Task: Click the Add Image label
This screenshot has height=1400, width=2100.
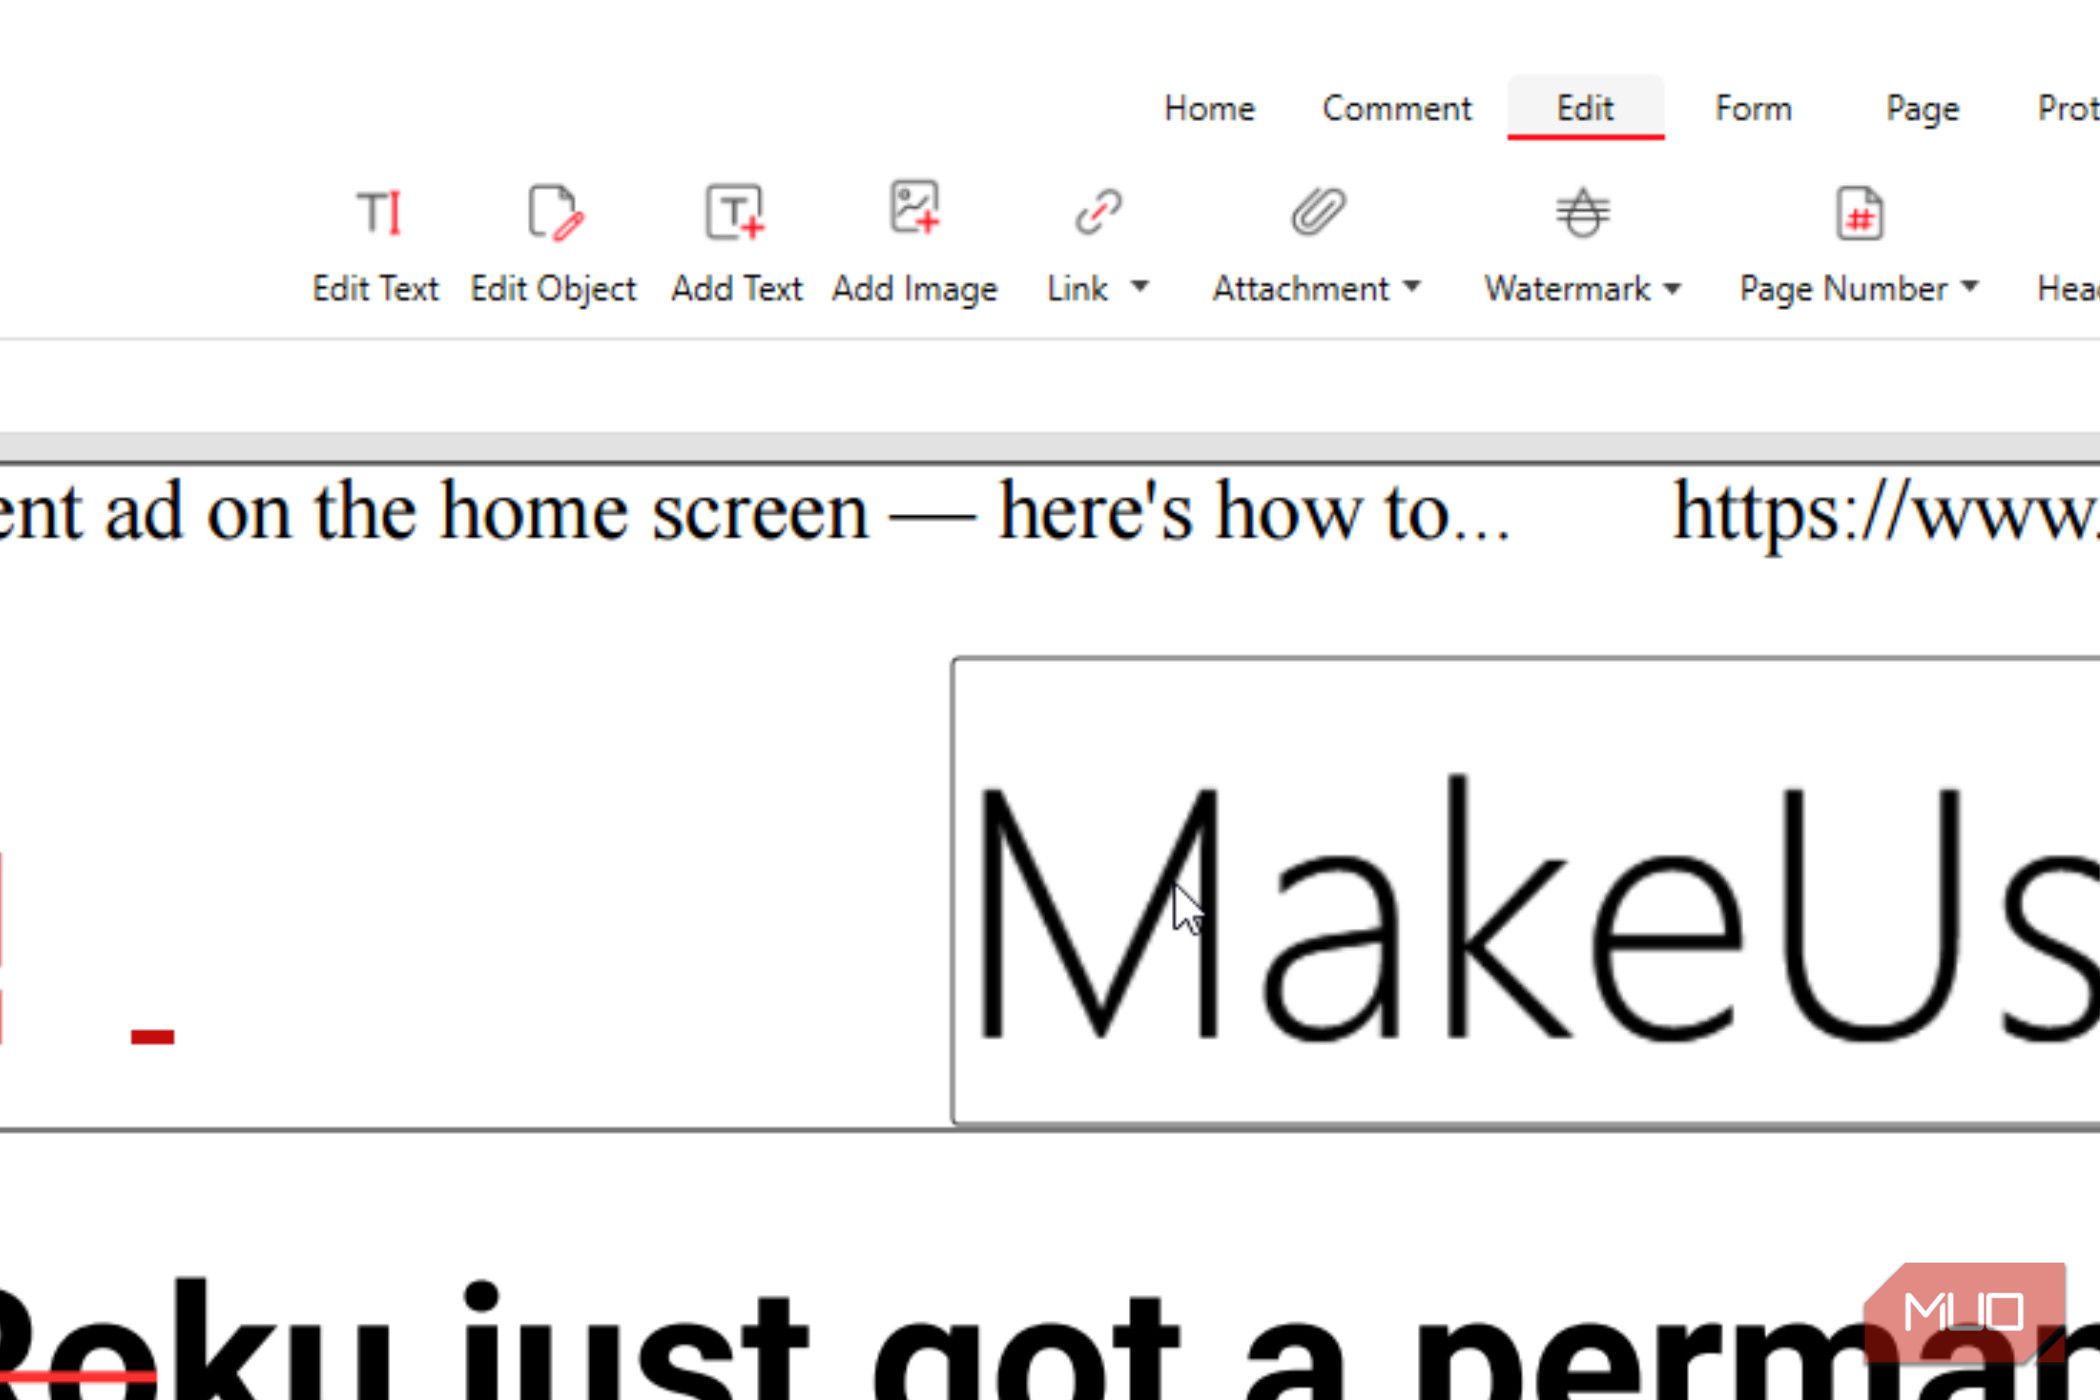Action: click(914, 290)
